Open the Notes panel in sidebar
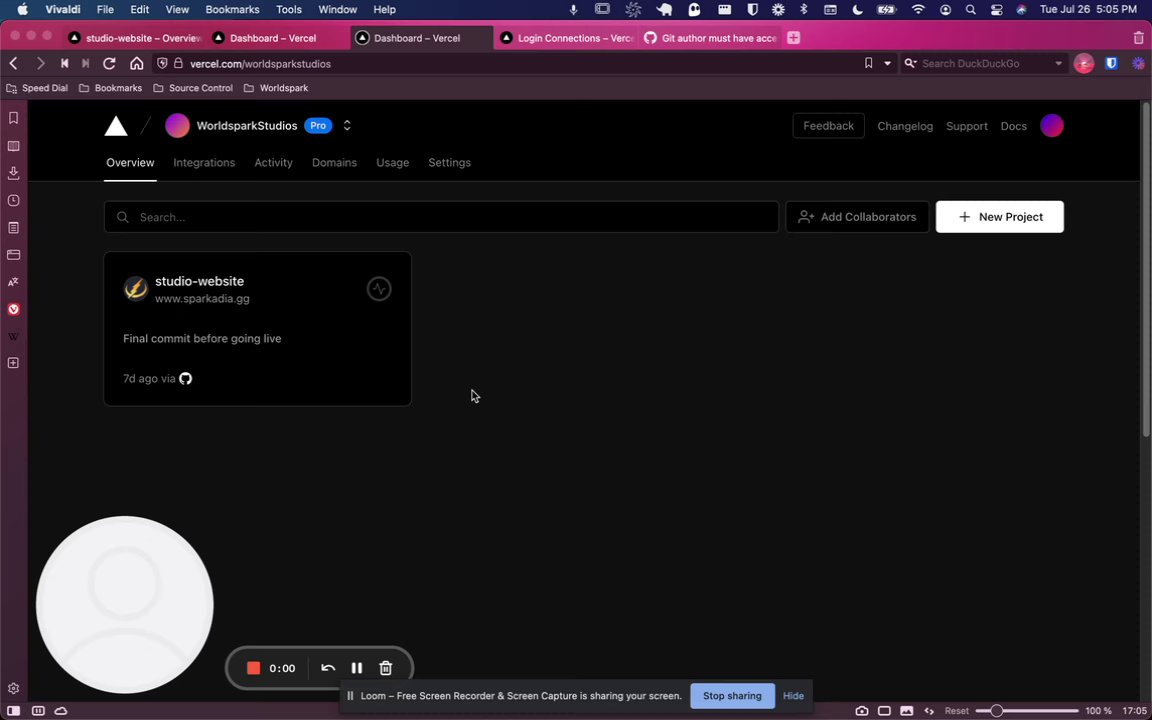 (x=13, y=228)
